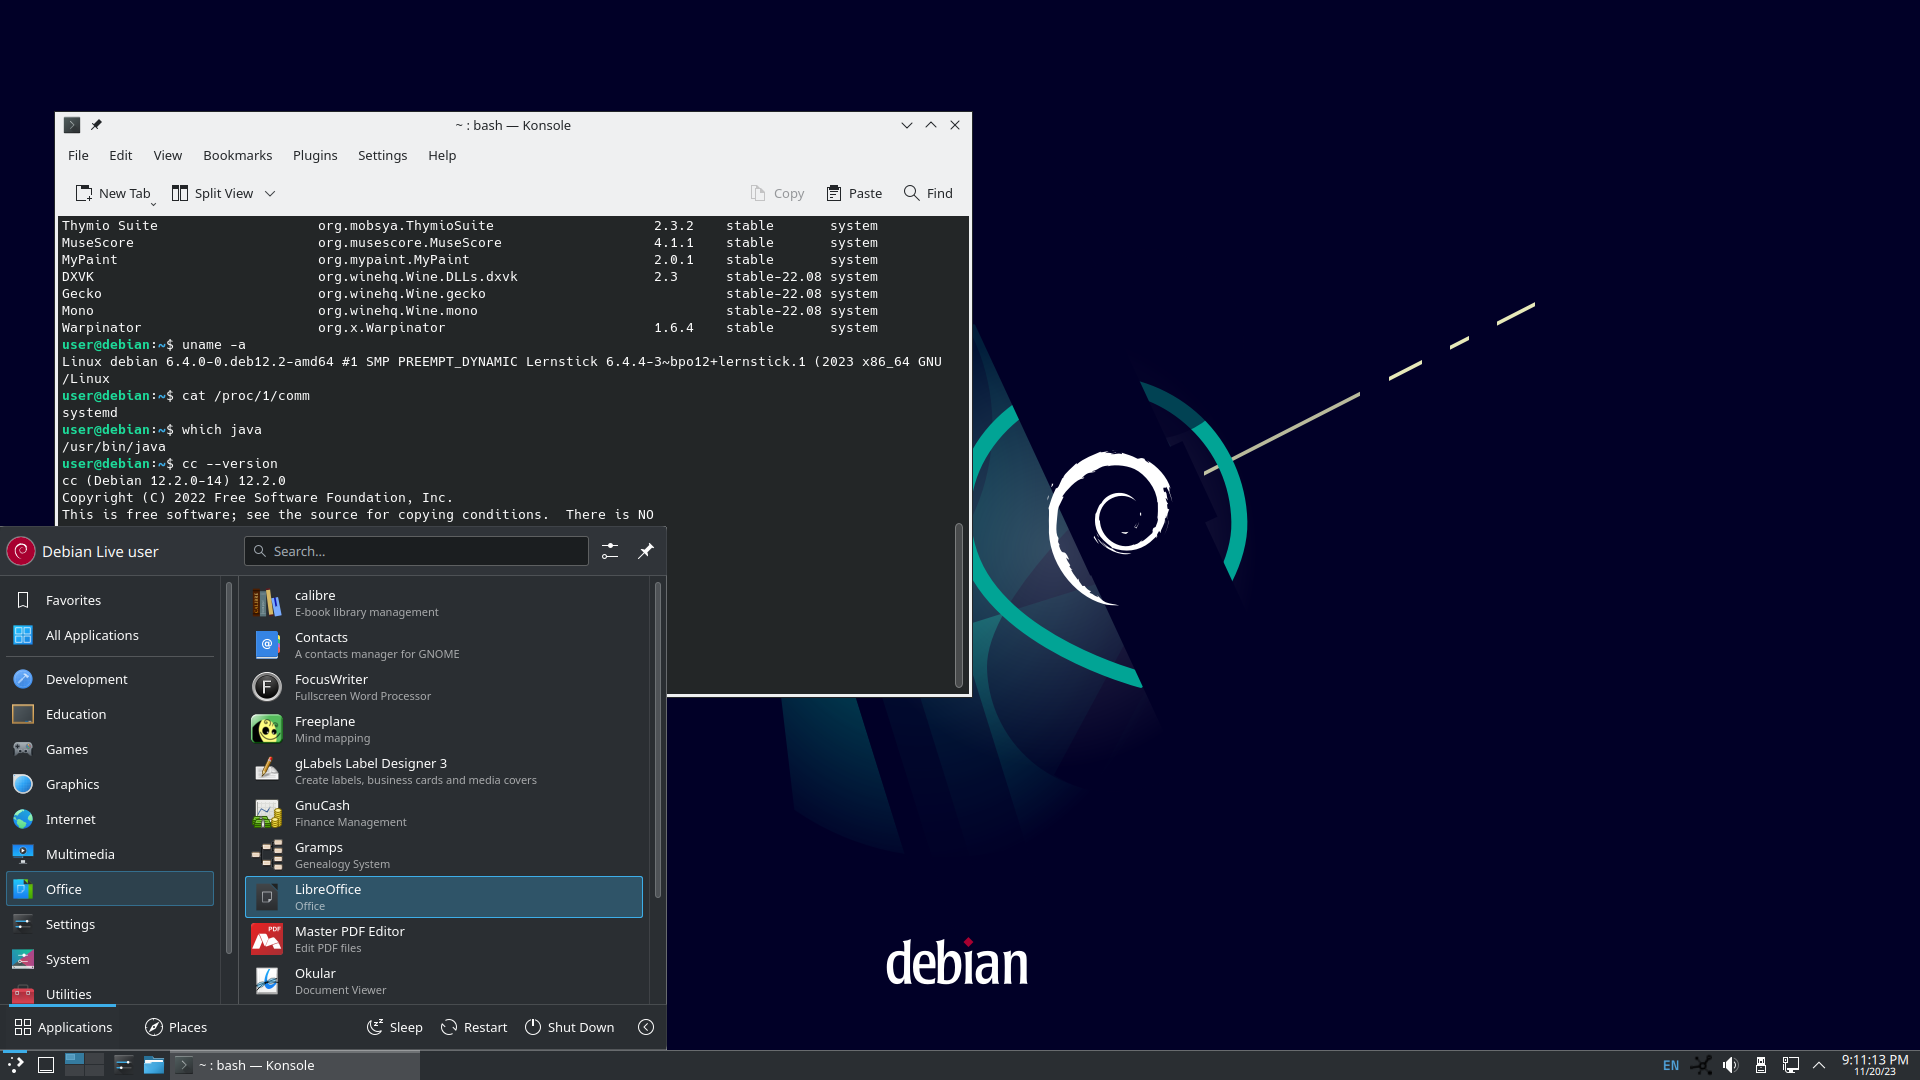Open Master PDF Editor
The width and height of the screenshot is (1920, 1080).
[444, 939]
